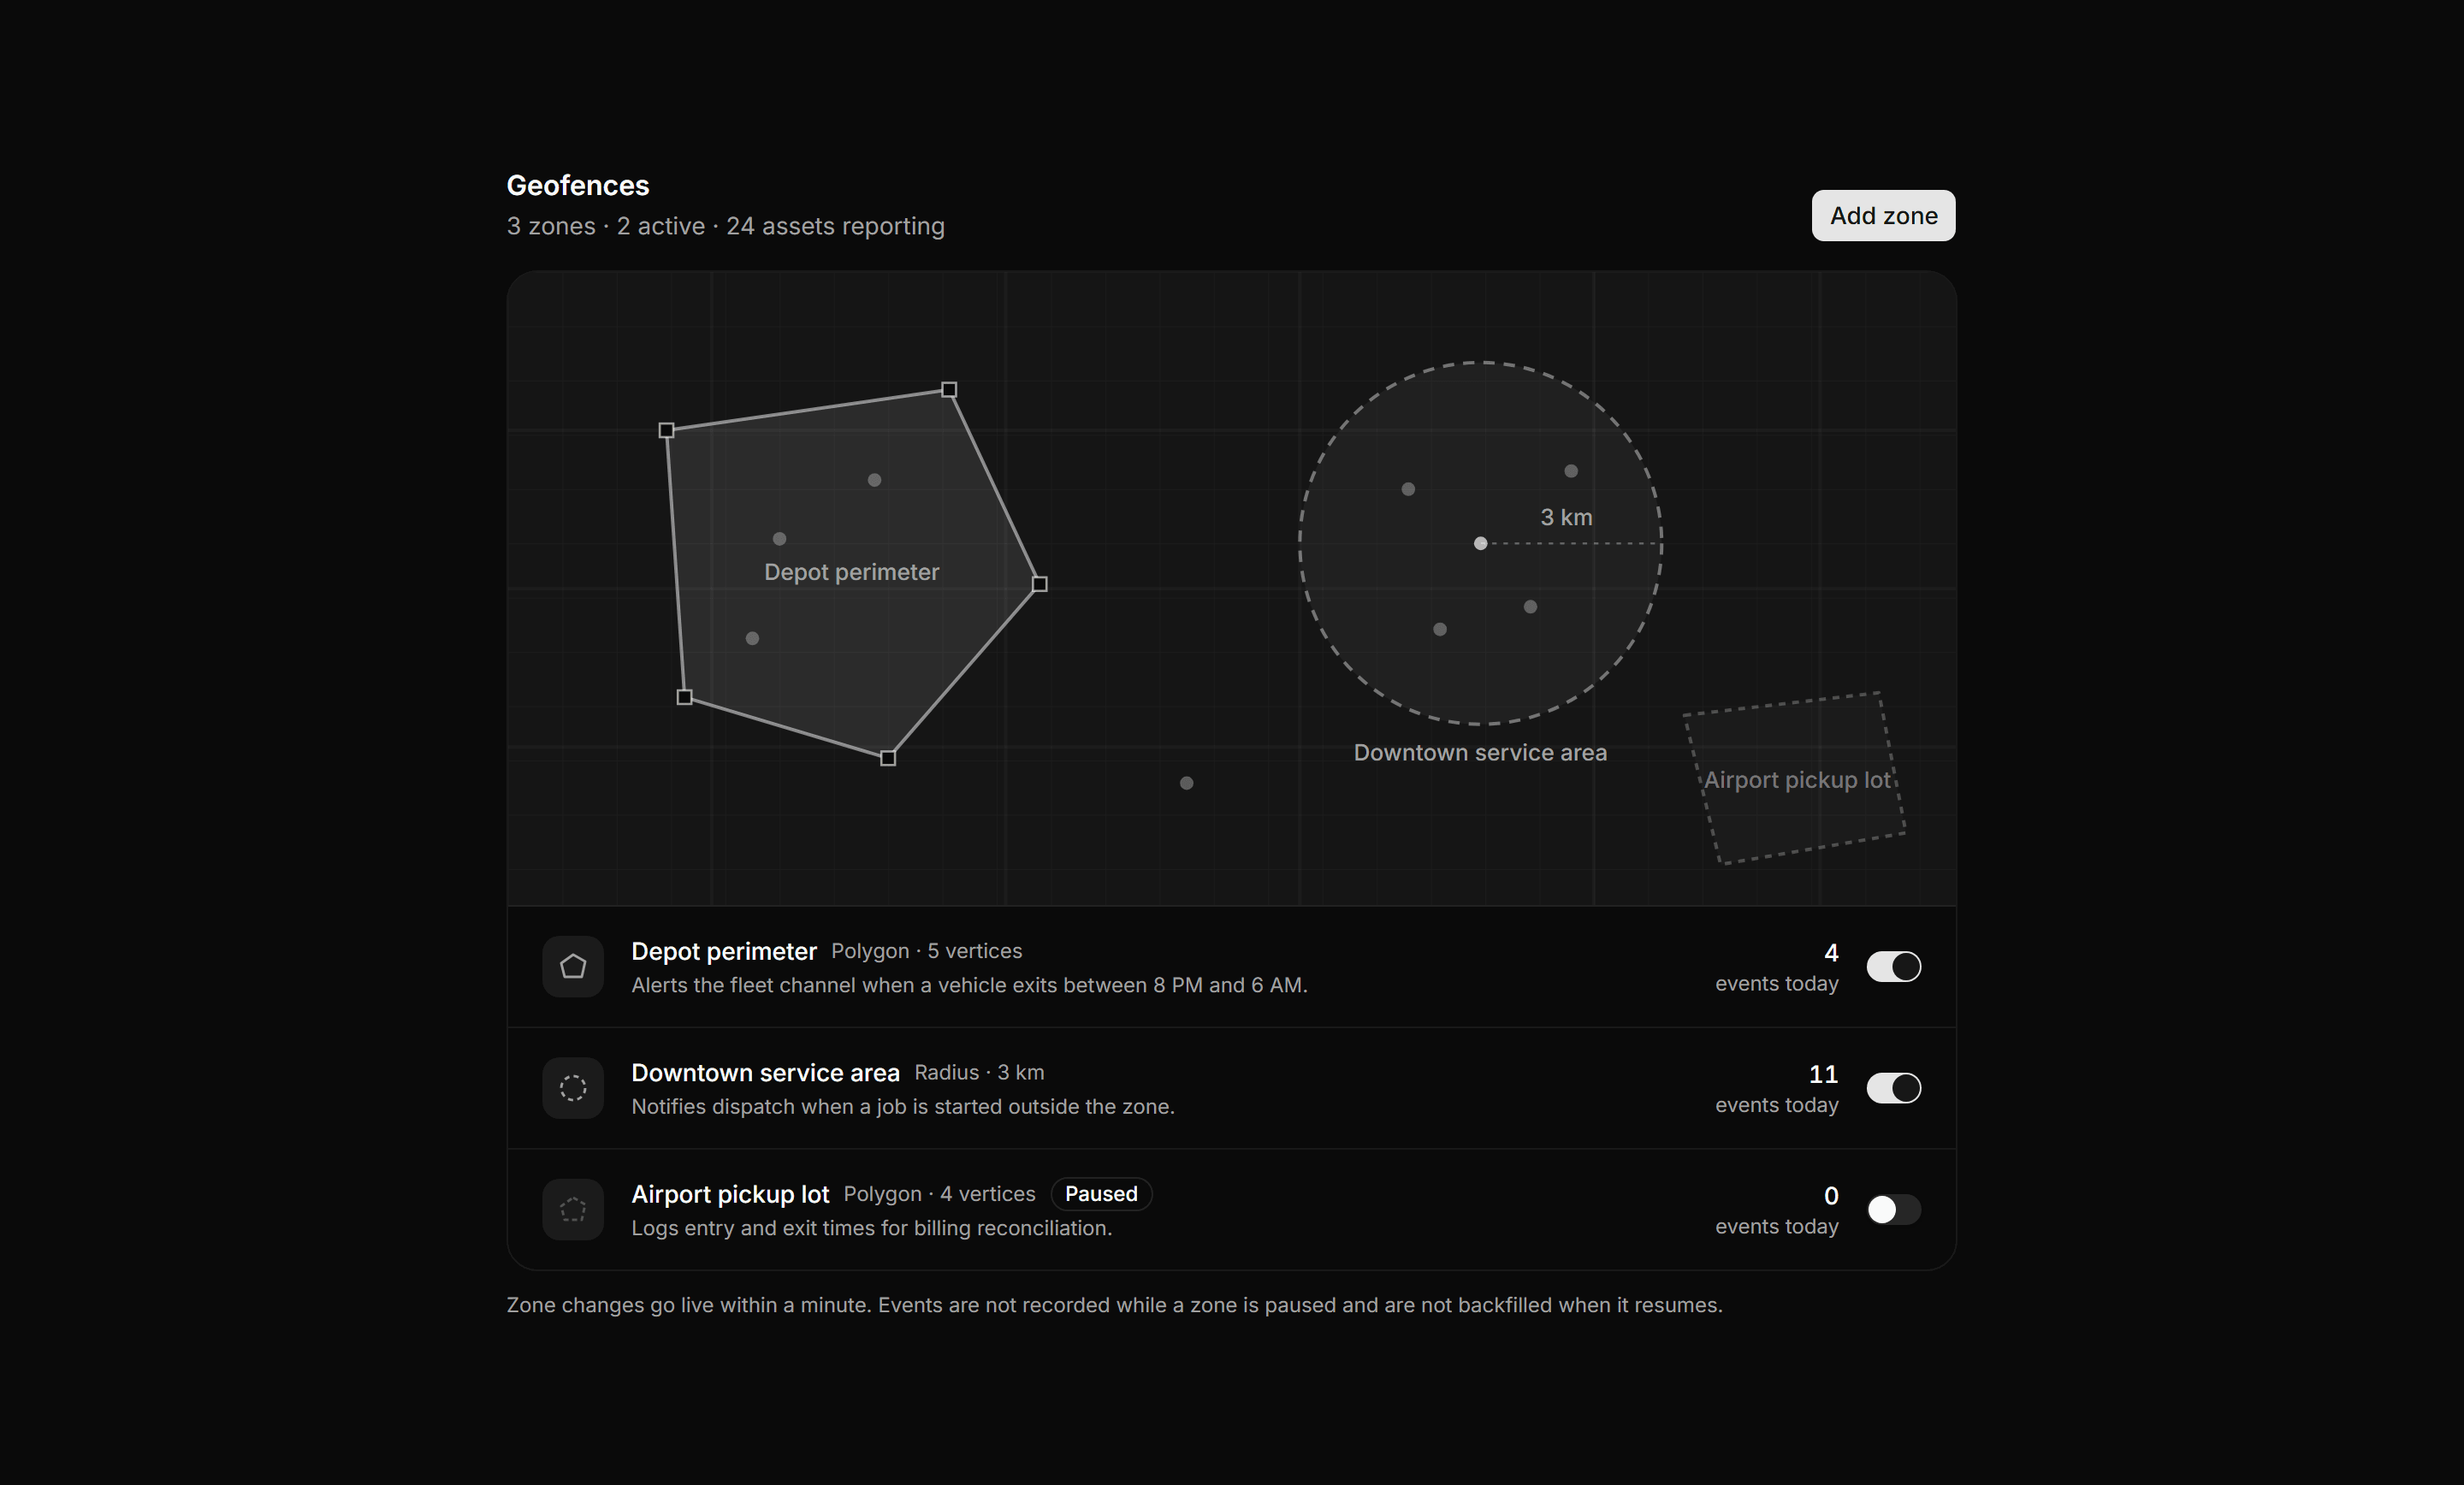Click the "Zone changes go live" footnote
The width and height of the screenshot is (2464, 1485).
[x=1114, y=1305]
